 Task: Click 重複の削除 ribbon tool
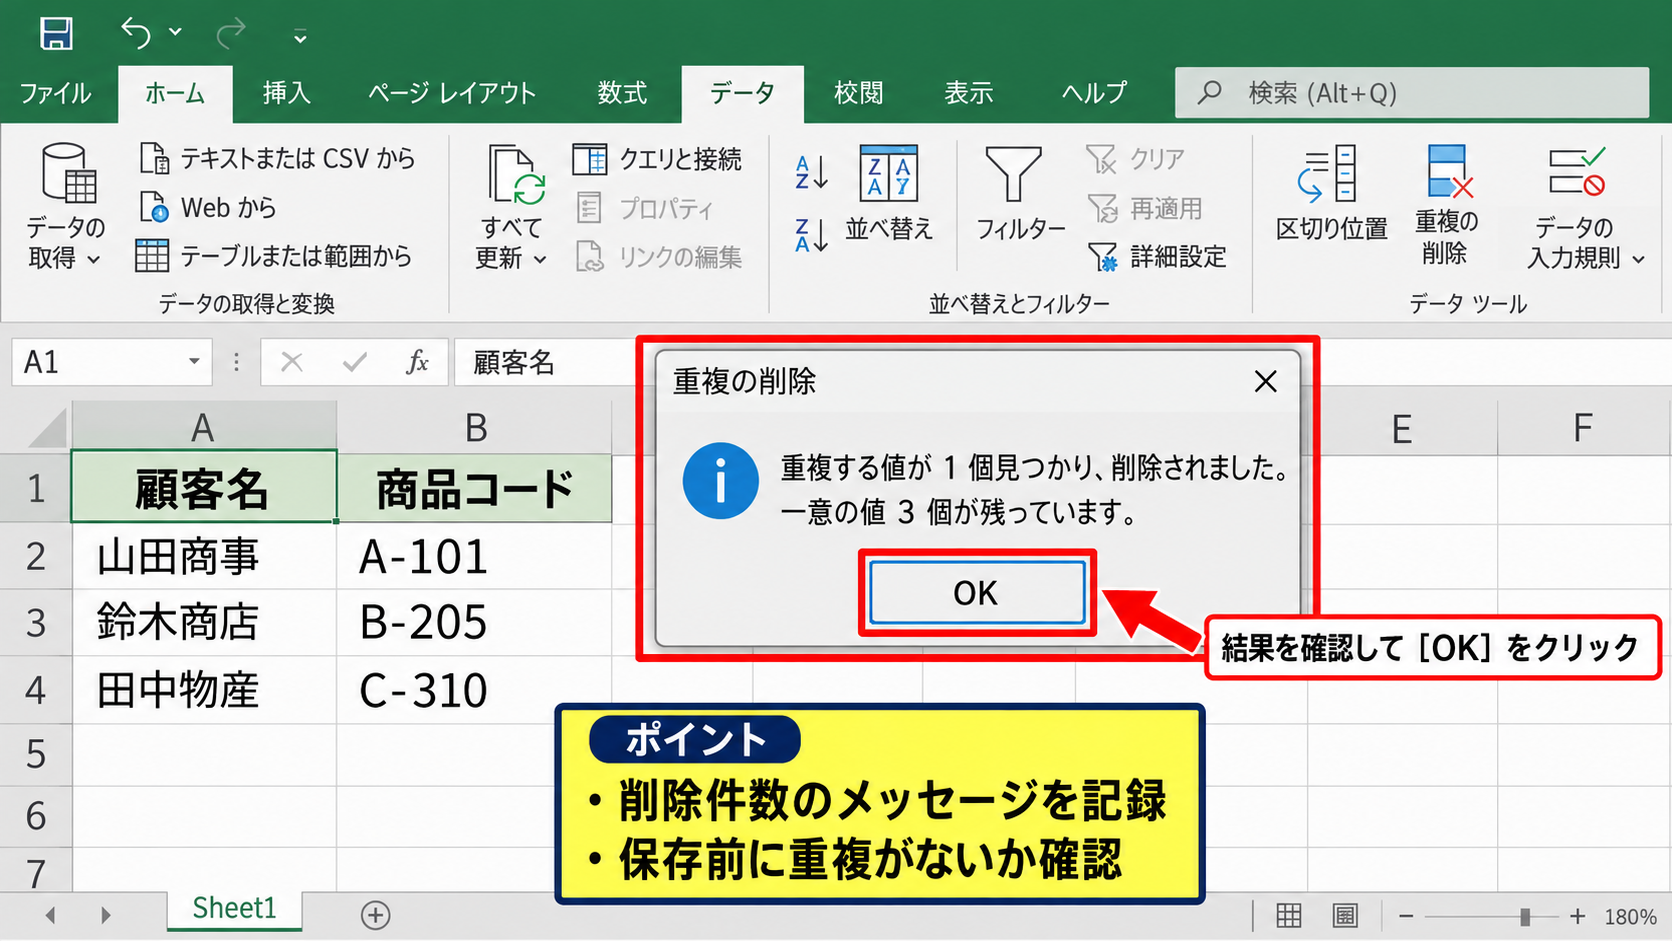(1446, 205)
